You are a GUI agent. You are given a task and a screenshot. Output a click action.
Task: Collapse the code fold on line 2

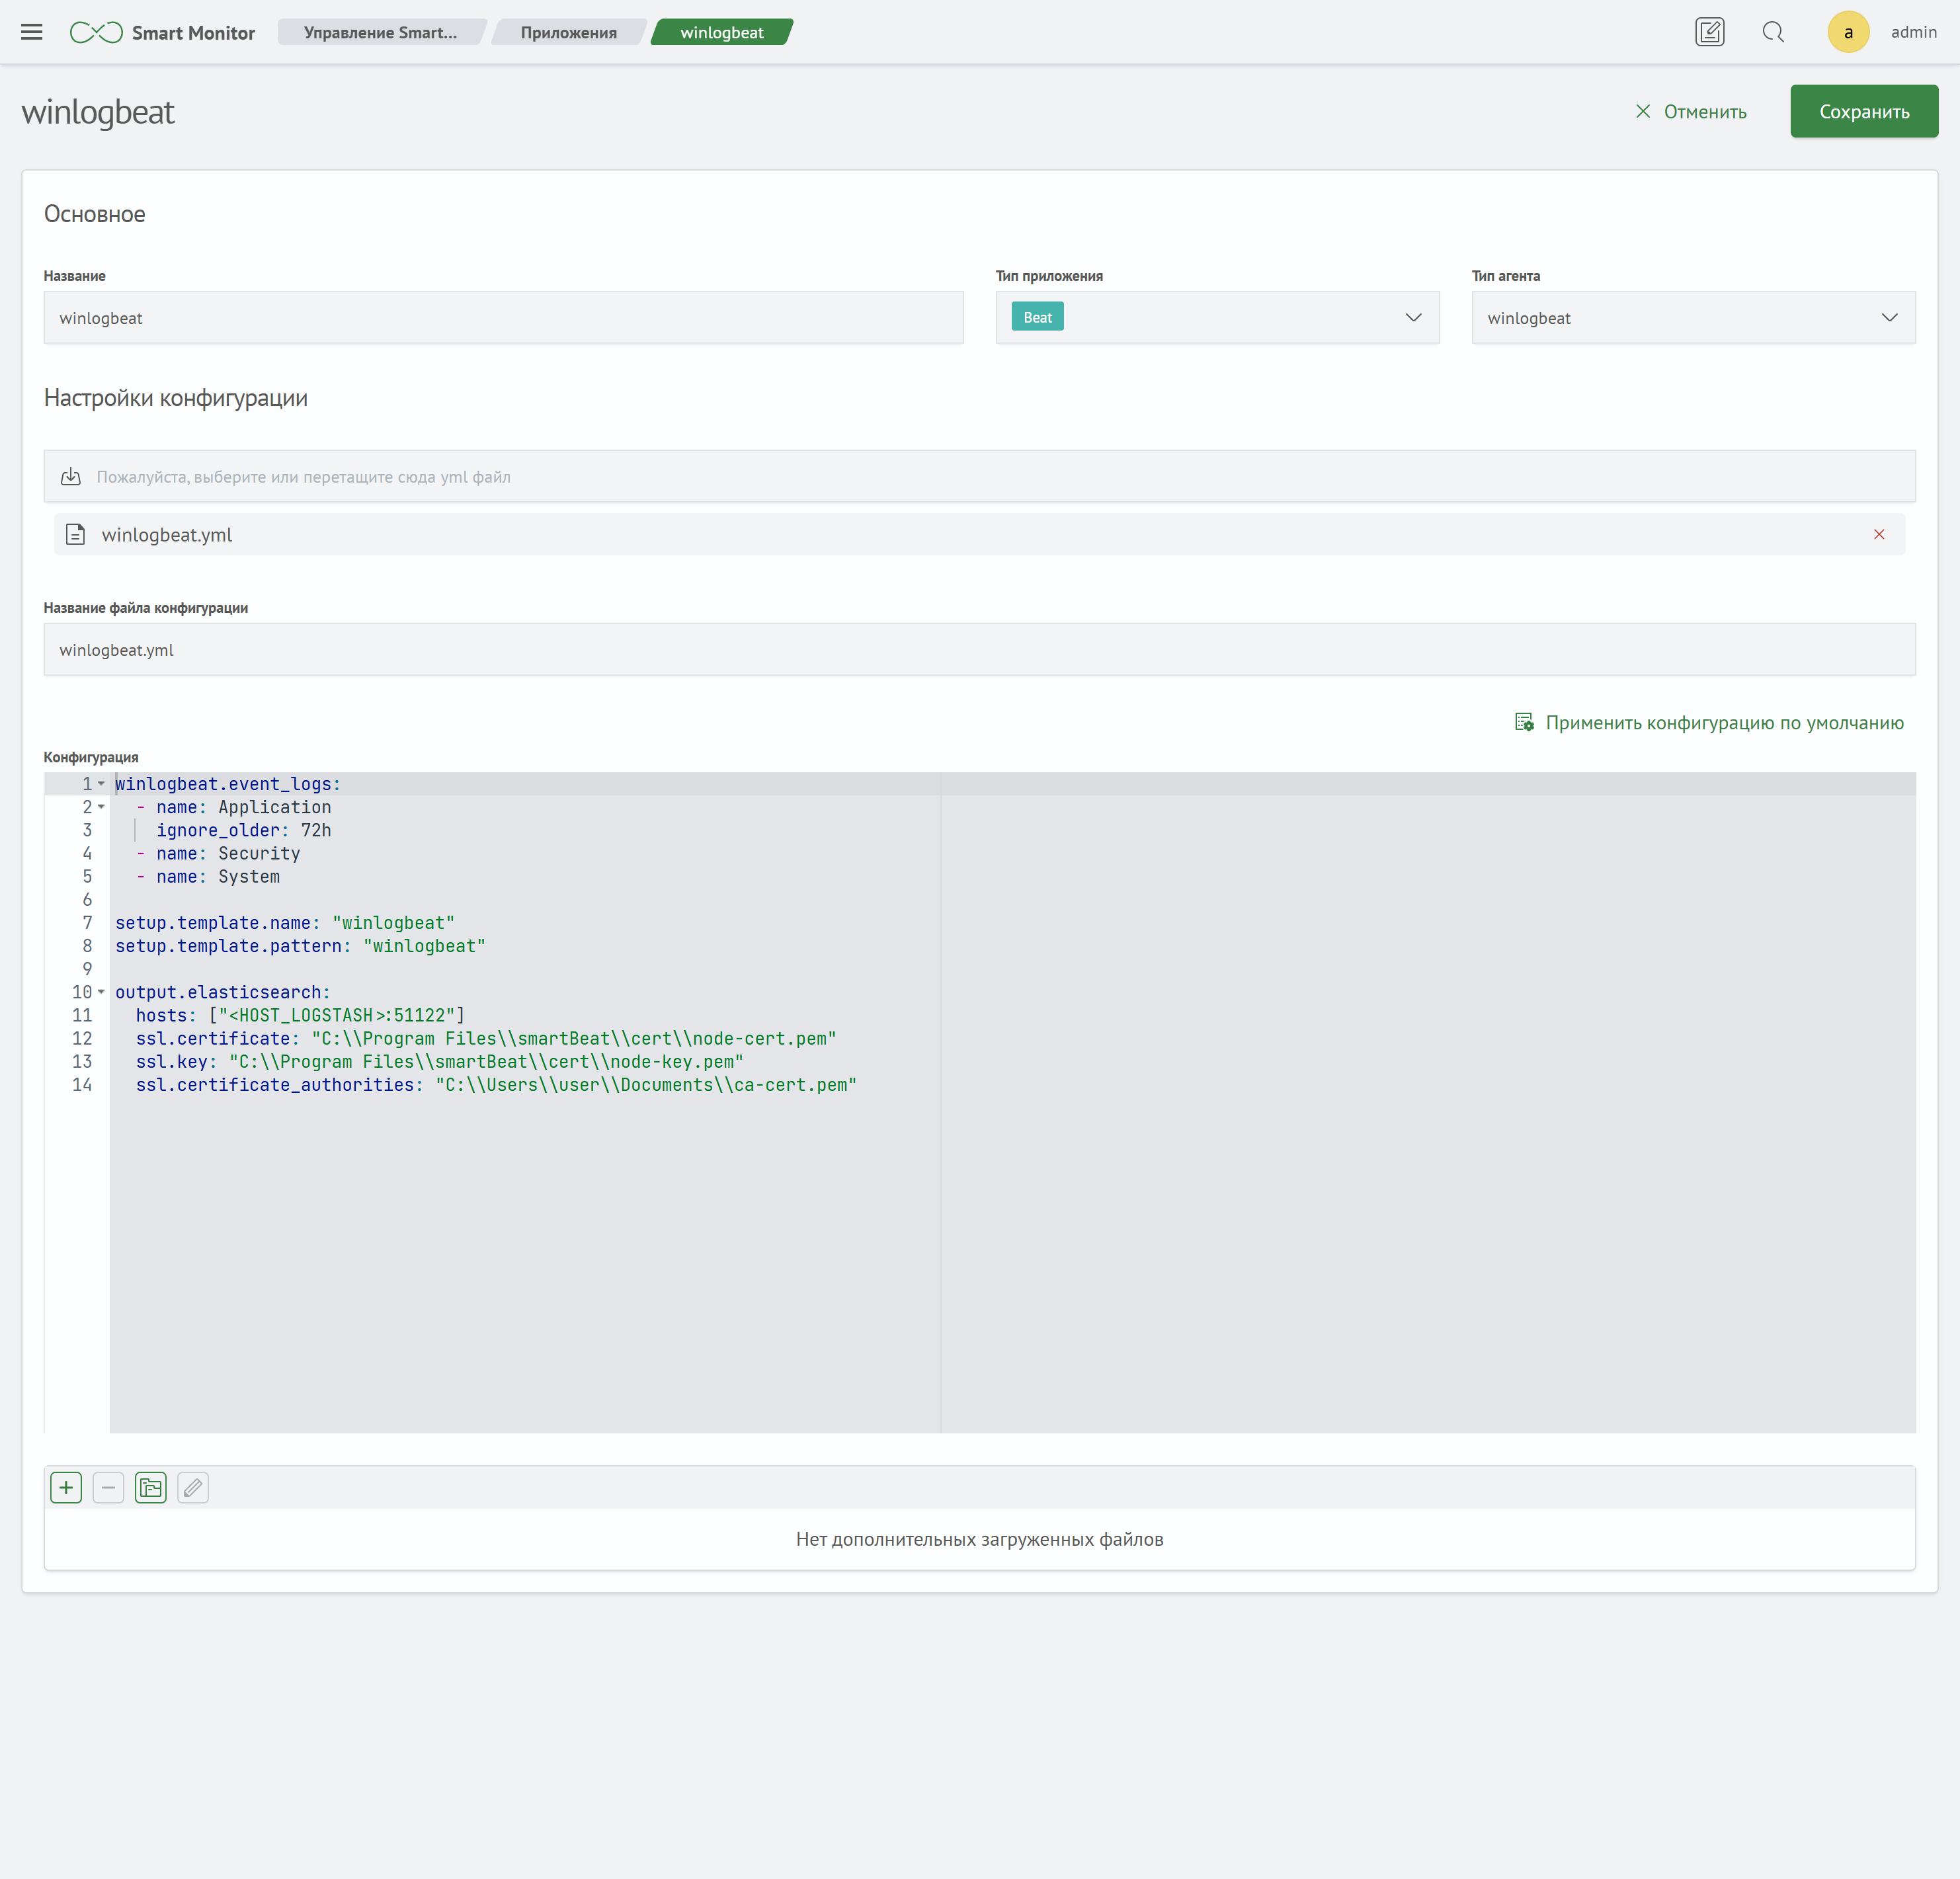coord(101,807)
